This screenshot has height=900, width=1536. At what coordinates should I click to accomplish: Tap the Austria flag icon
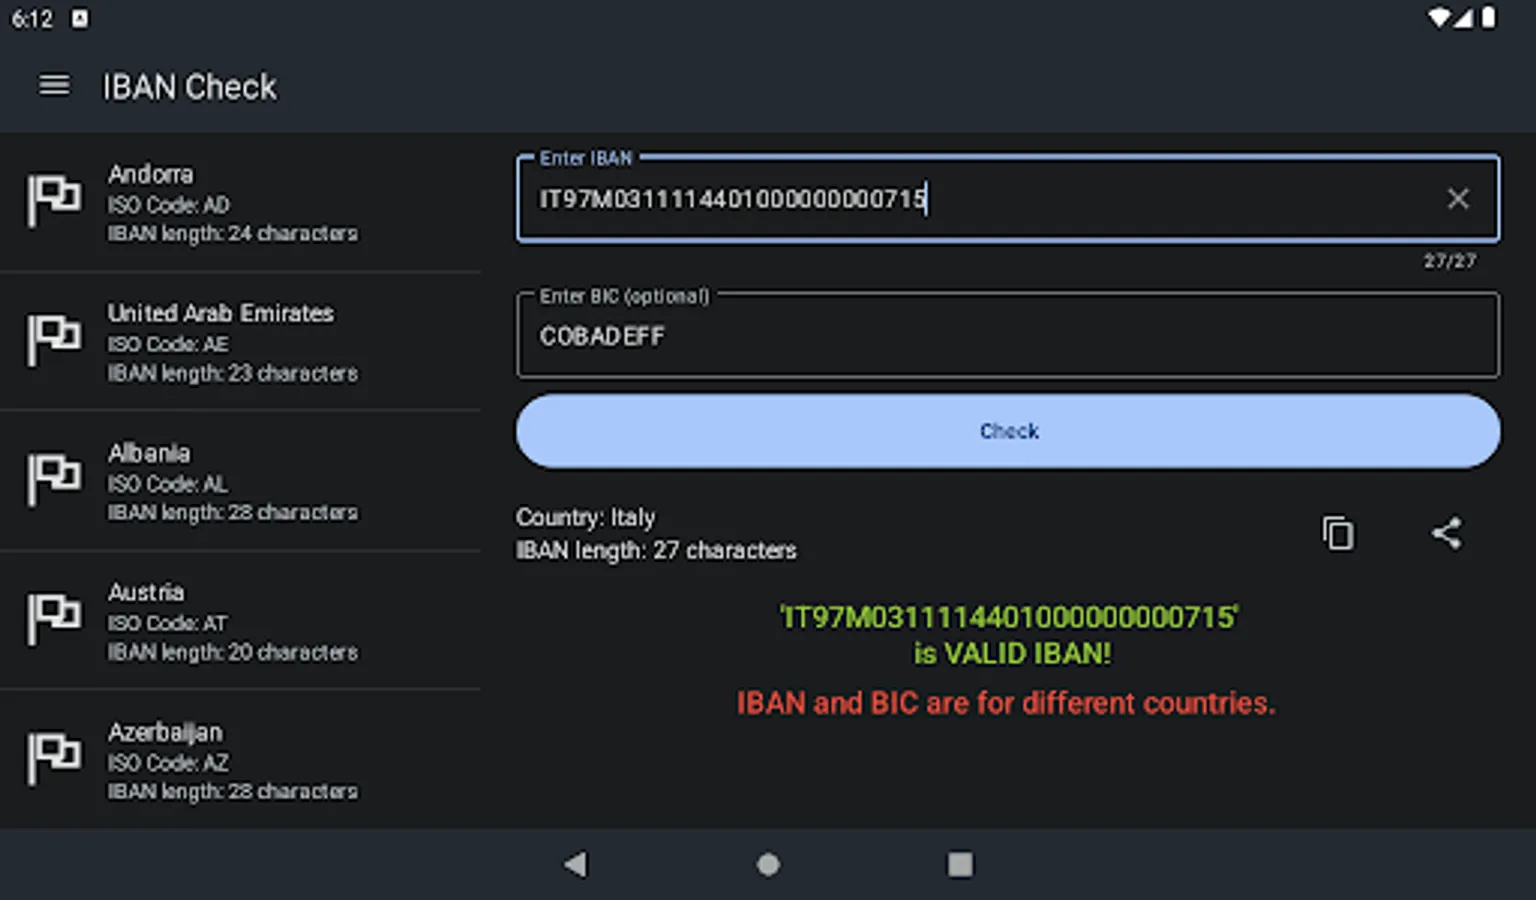[x=54, y=619]
